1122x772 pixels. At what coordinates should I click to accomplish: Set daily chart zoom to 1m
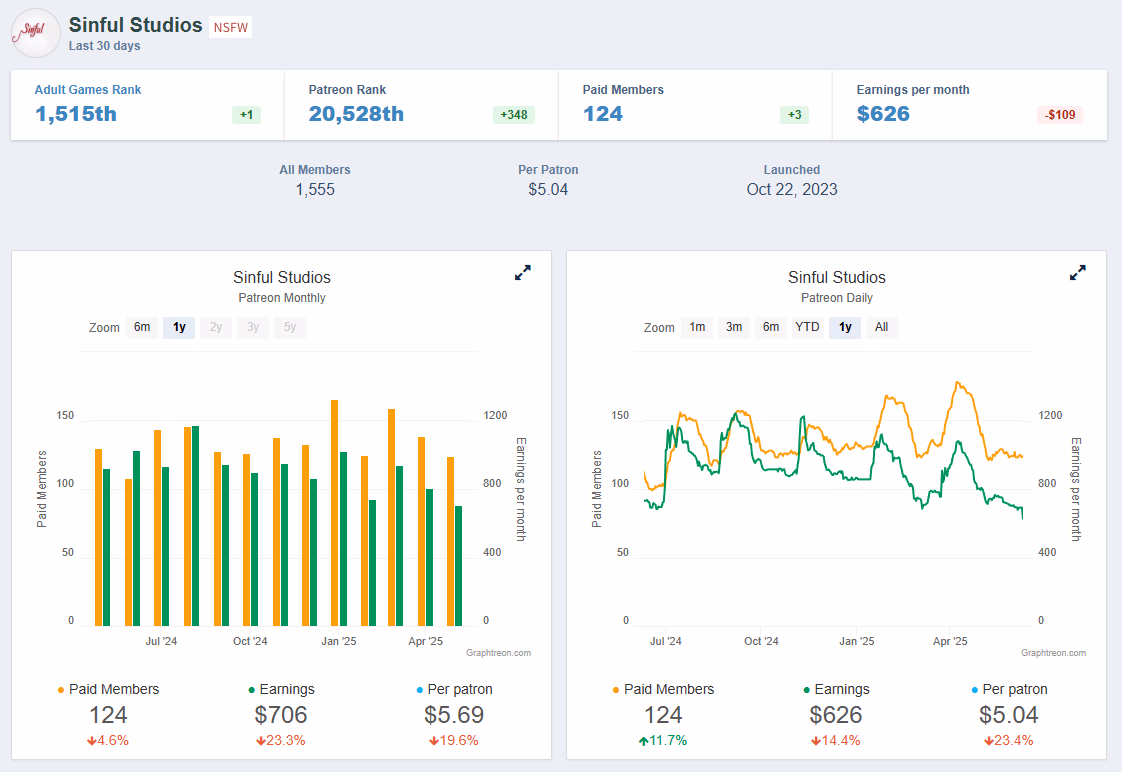pyautogui.click(x=697, y=327)
